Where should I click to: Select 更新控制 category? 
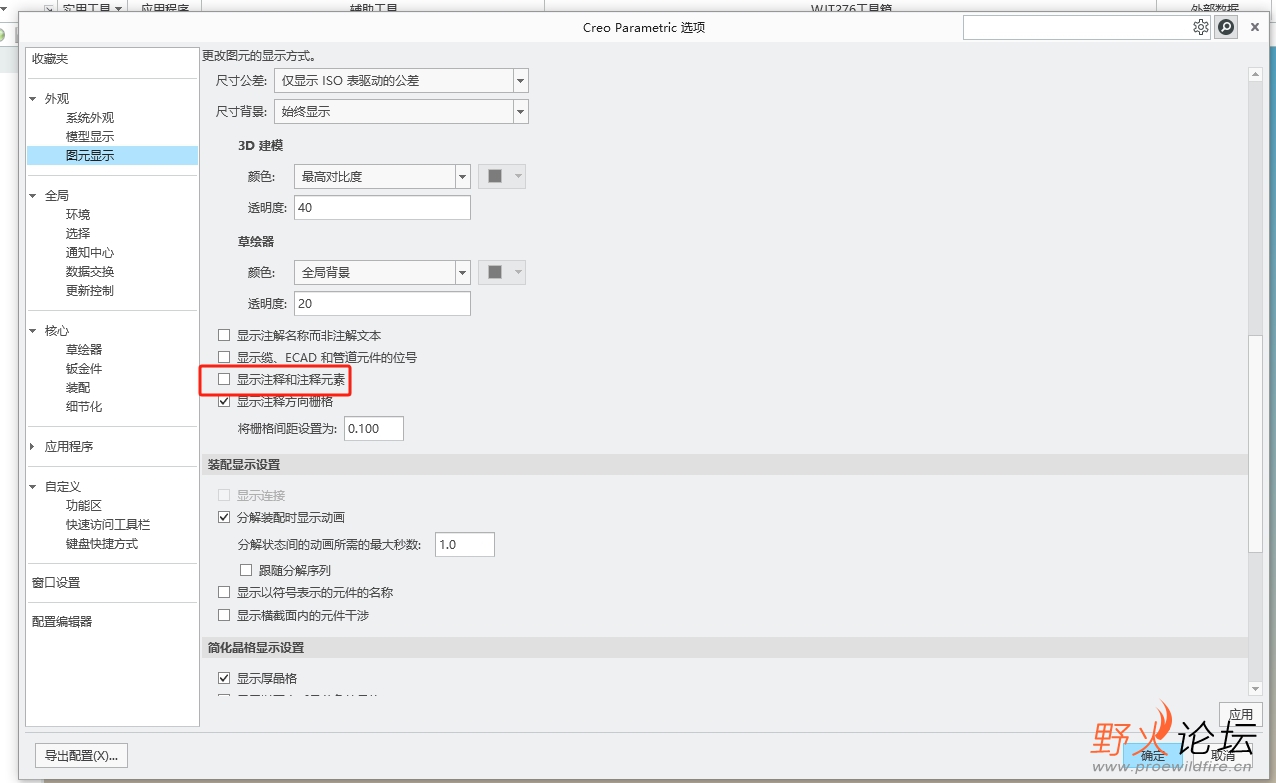[x=90, y=291]
